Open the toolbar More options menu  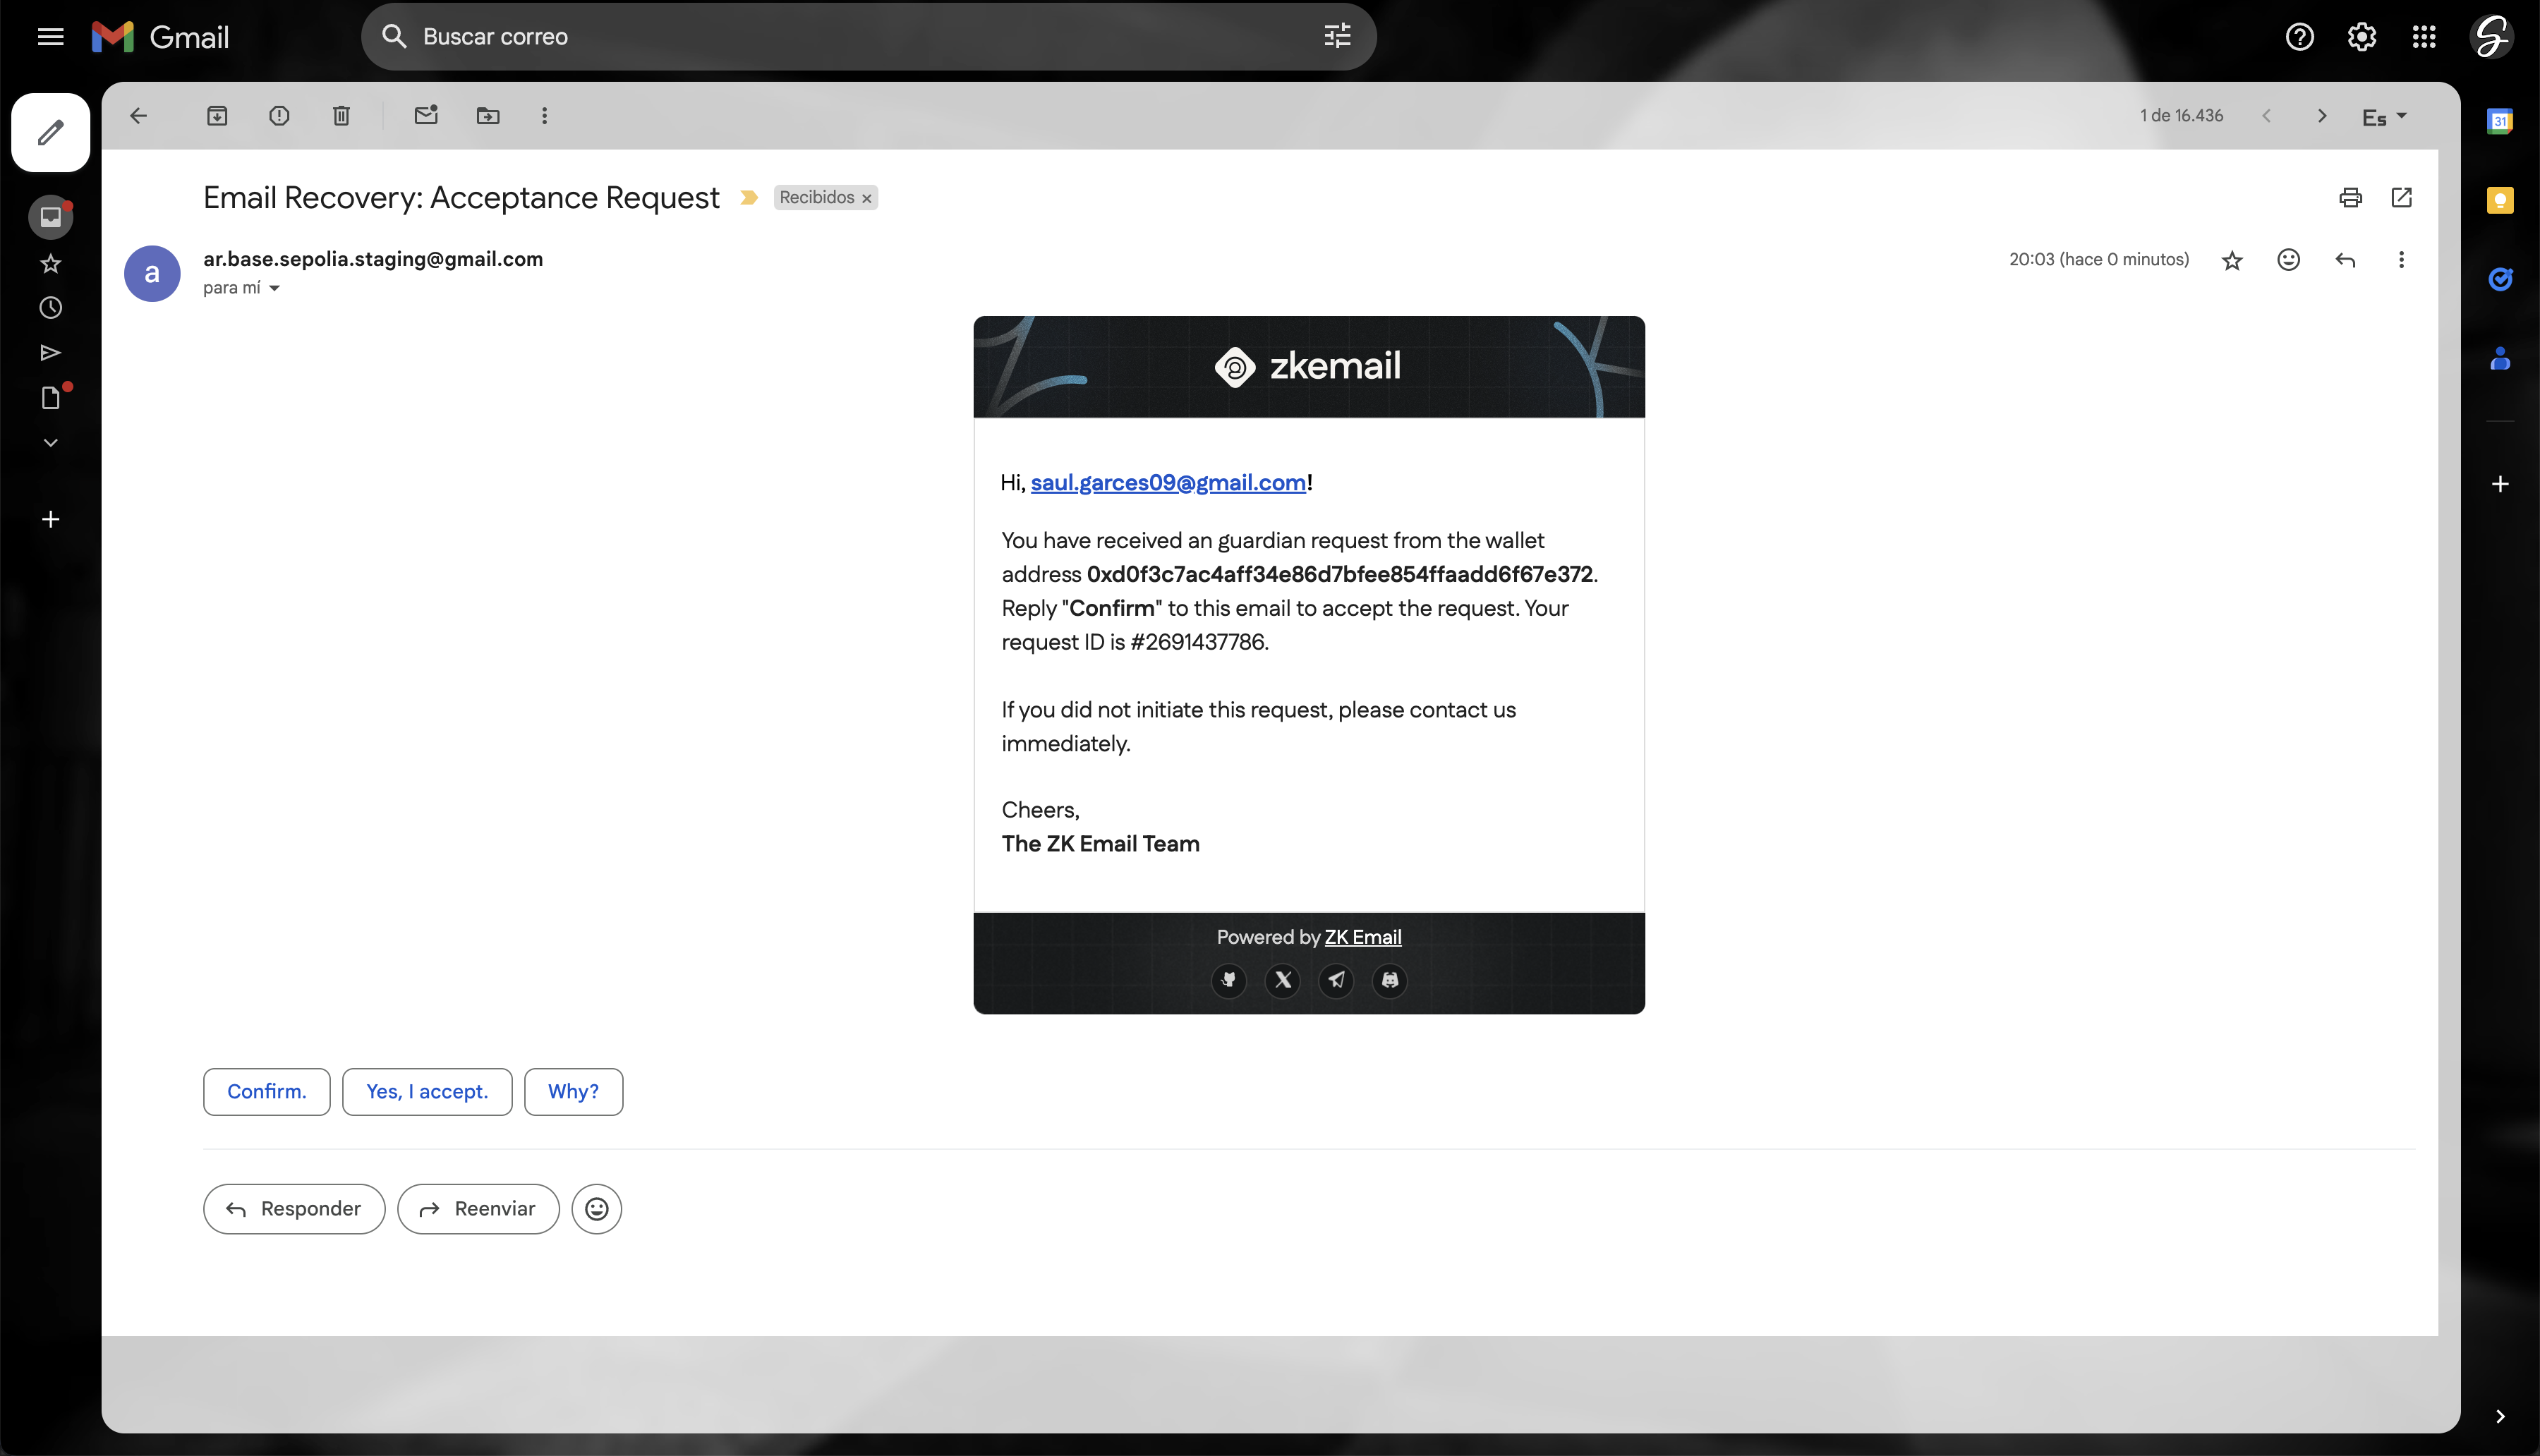coord(544,116)
